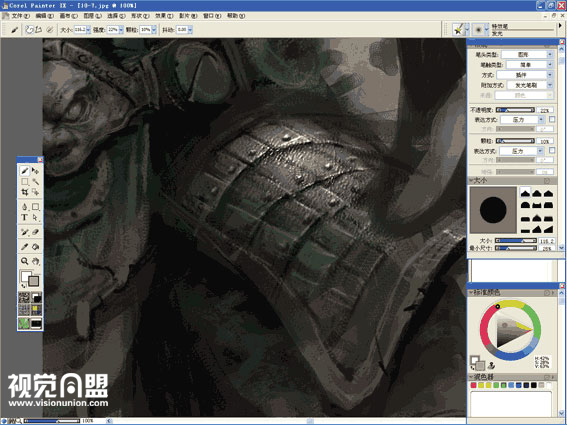Screen dimensions: 567x425
Task: Open the brush selector bar flyout arrow
Action: [x=560, y=26]
